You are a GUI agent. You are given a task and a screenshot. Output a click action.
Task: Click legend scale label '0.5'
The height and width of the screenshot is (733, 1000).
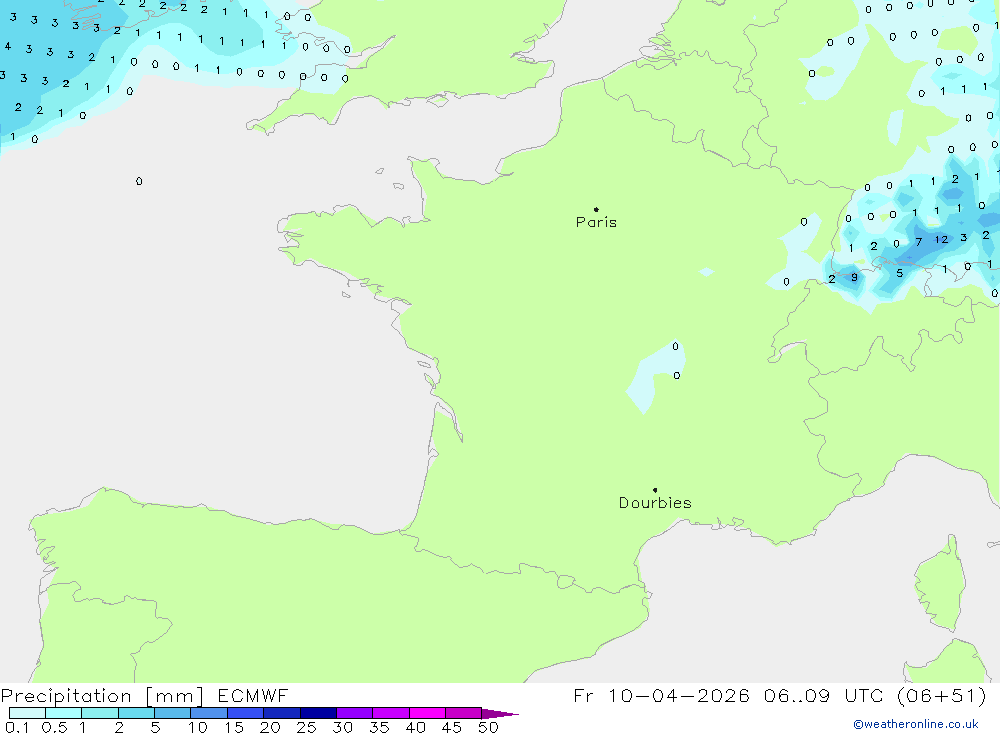[x=54, y=727]
